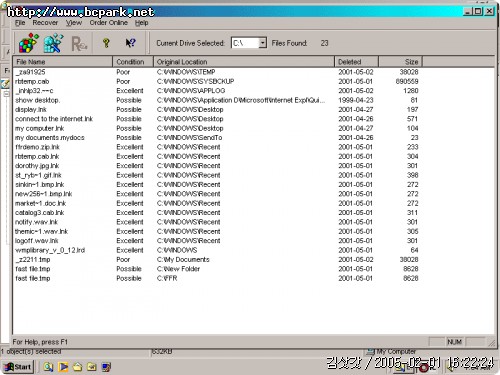Open the Recover menu

pyautogui.click(x=45, y=23)
